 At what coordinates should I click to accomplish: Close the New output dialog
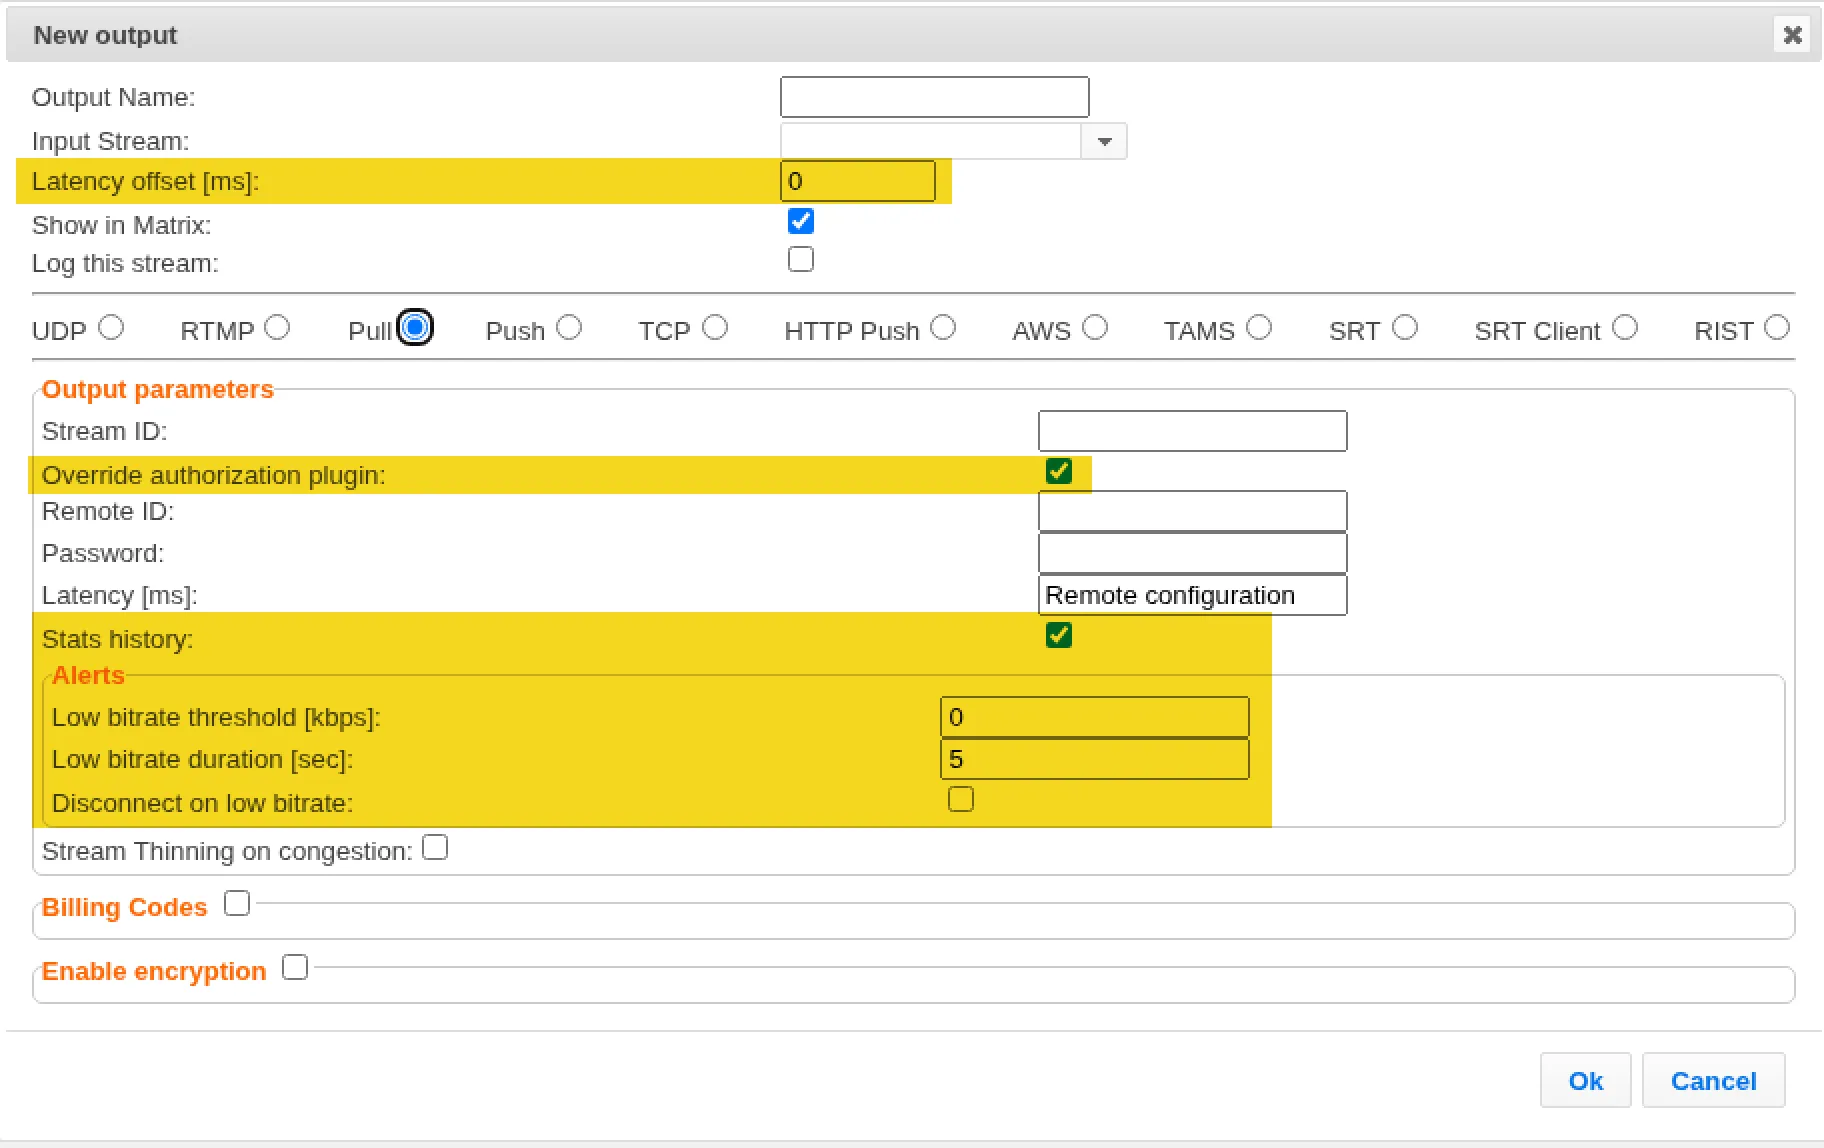coord(1792,35)
